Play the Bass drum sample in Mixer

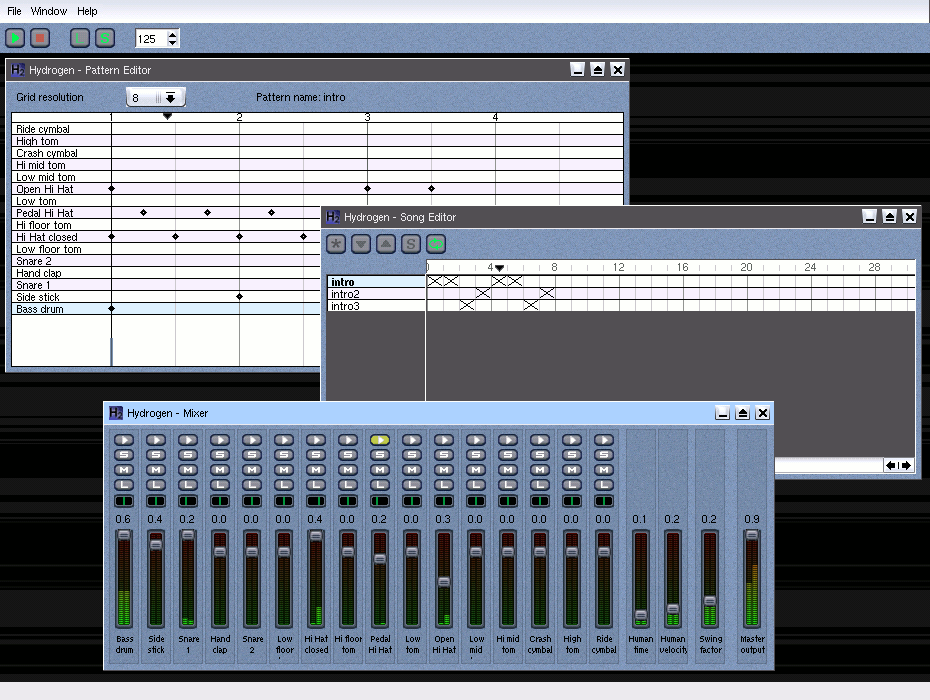[124, 440]
